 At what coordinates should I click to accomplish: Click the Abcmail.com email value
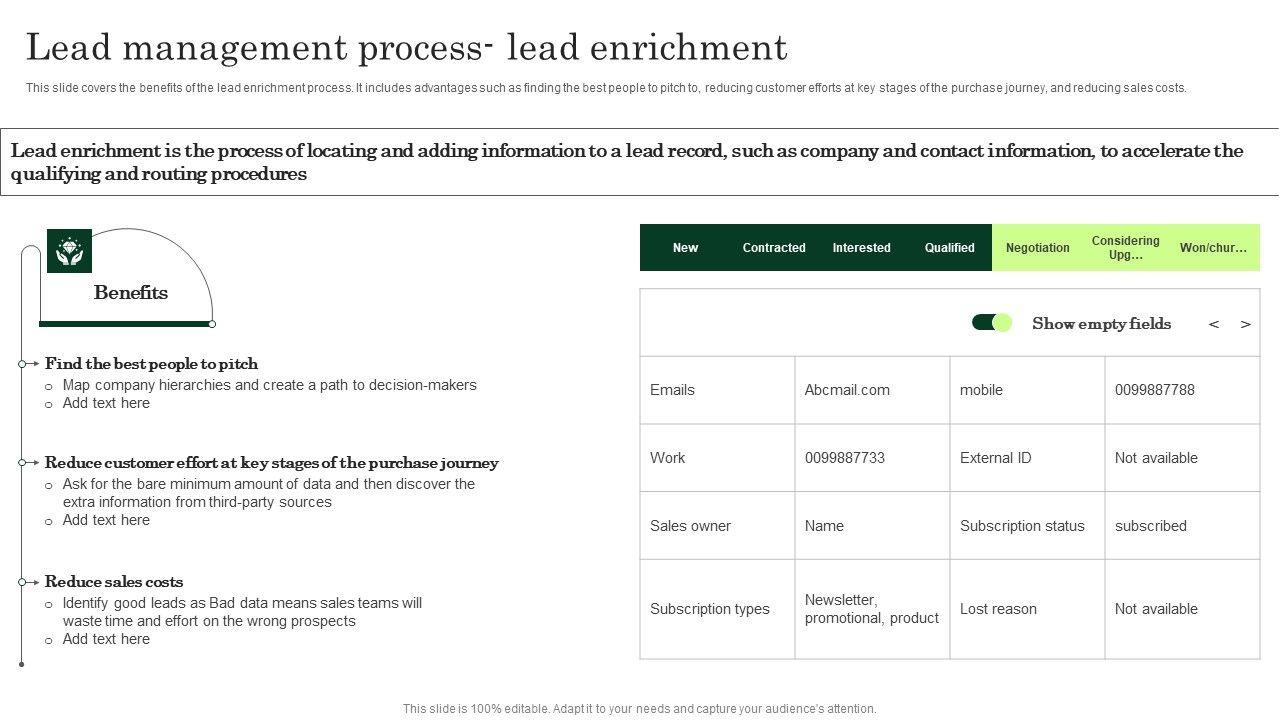(x=847, y=390)
